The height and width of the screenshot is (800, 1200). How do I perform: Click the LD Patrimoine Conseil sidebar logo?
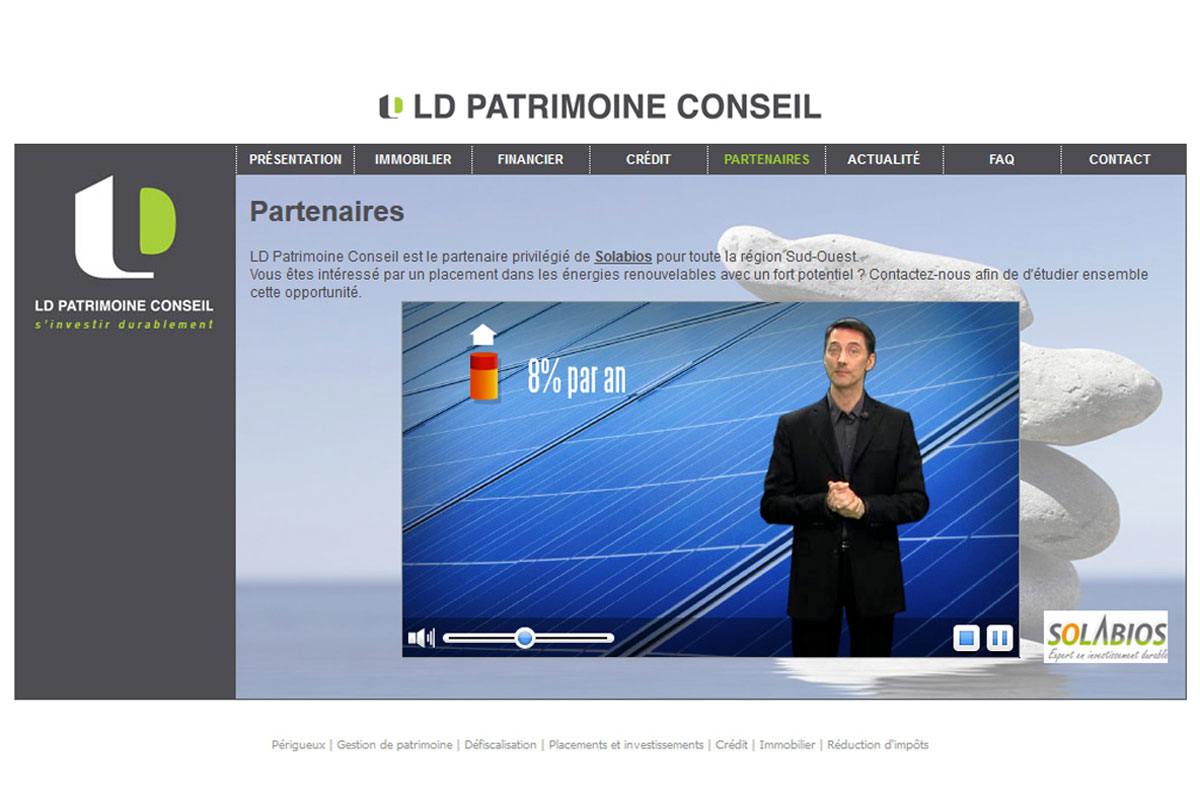(125, 253)
